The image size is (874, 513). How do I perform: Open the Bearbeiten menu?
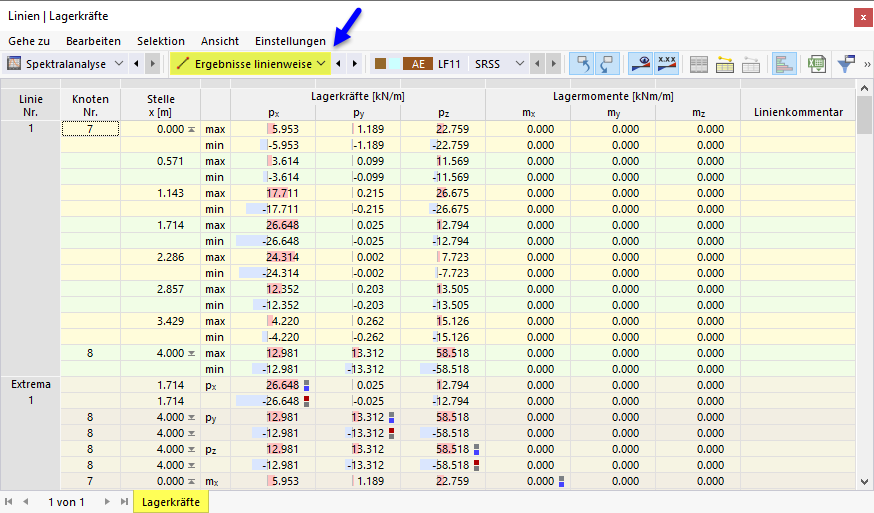pos(93,41)
